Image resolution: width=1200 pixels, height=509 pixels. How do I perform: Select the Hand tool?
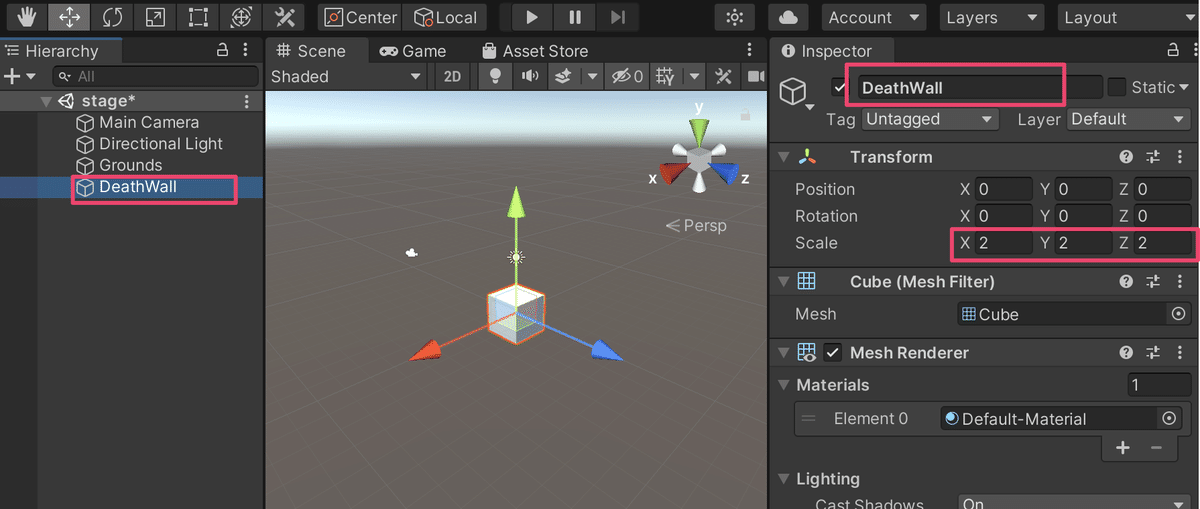(26, 17)
